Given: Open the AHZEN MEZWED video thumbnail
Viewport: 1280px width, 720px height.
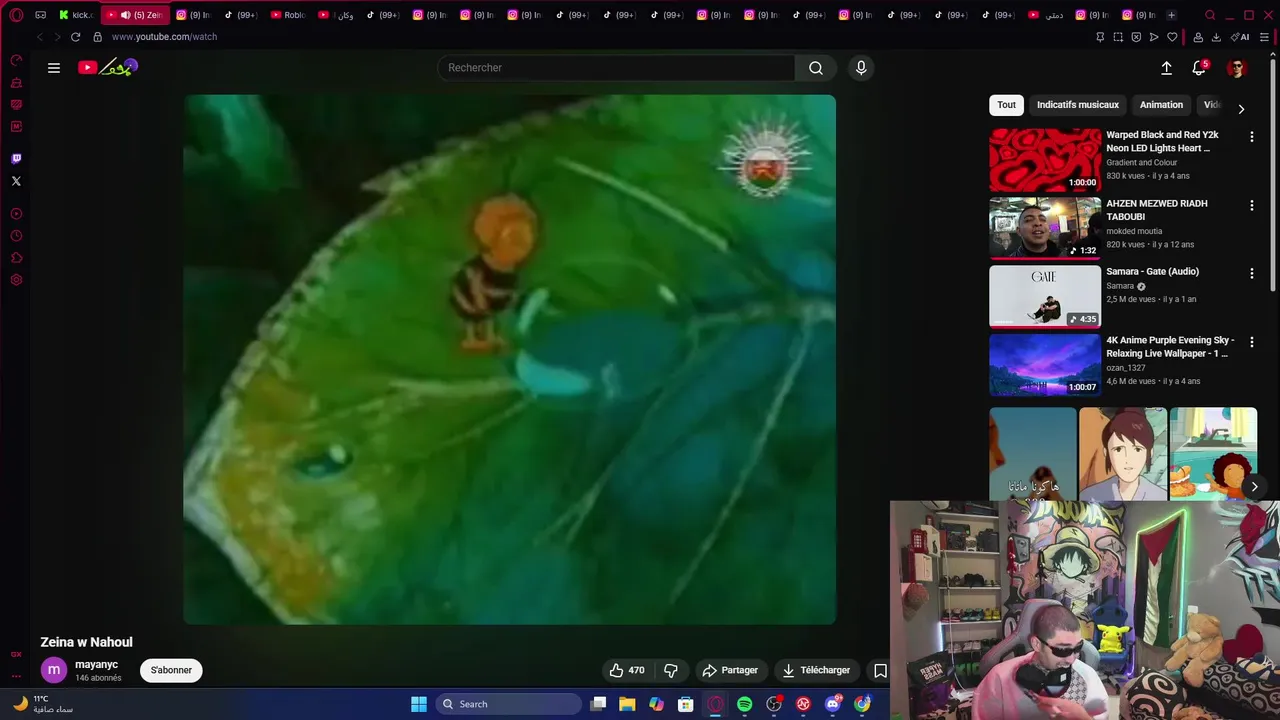Looking at the screenshot, I should point(1045,228).
